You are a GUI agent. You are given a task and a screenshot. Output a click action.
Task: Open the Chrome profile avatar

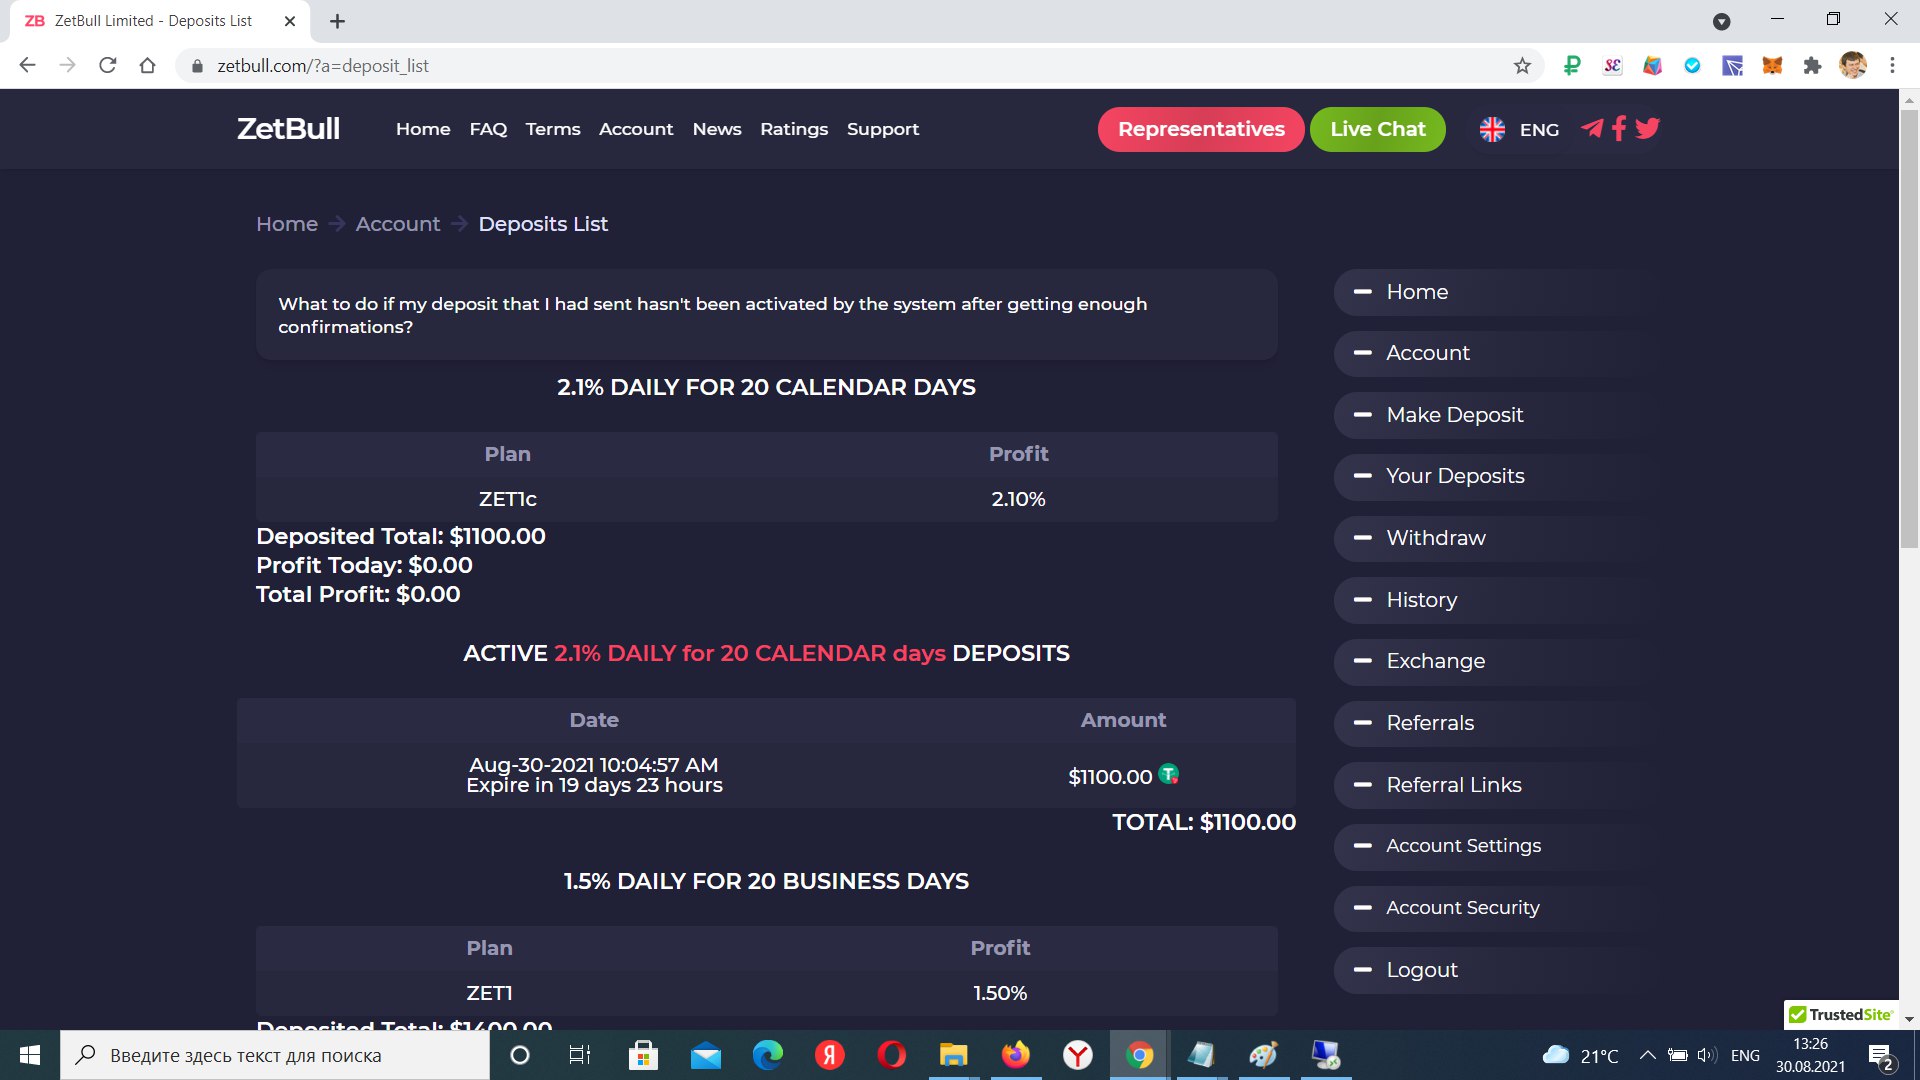point(1852,66)
